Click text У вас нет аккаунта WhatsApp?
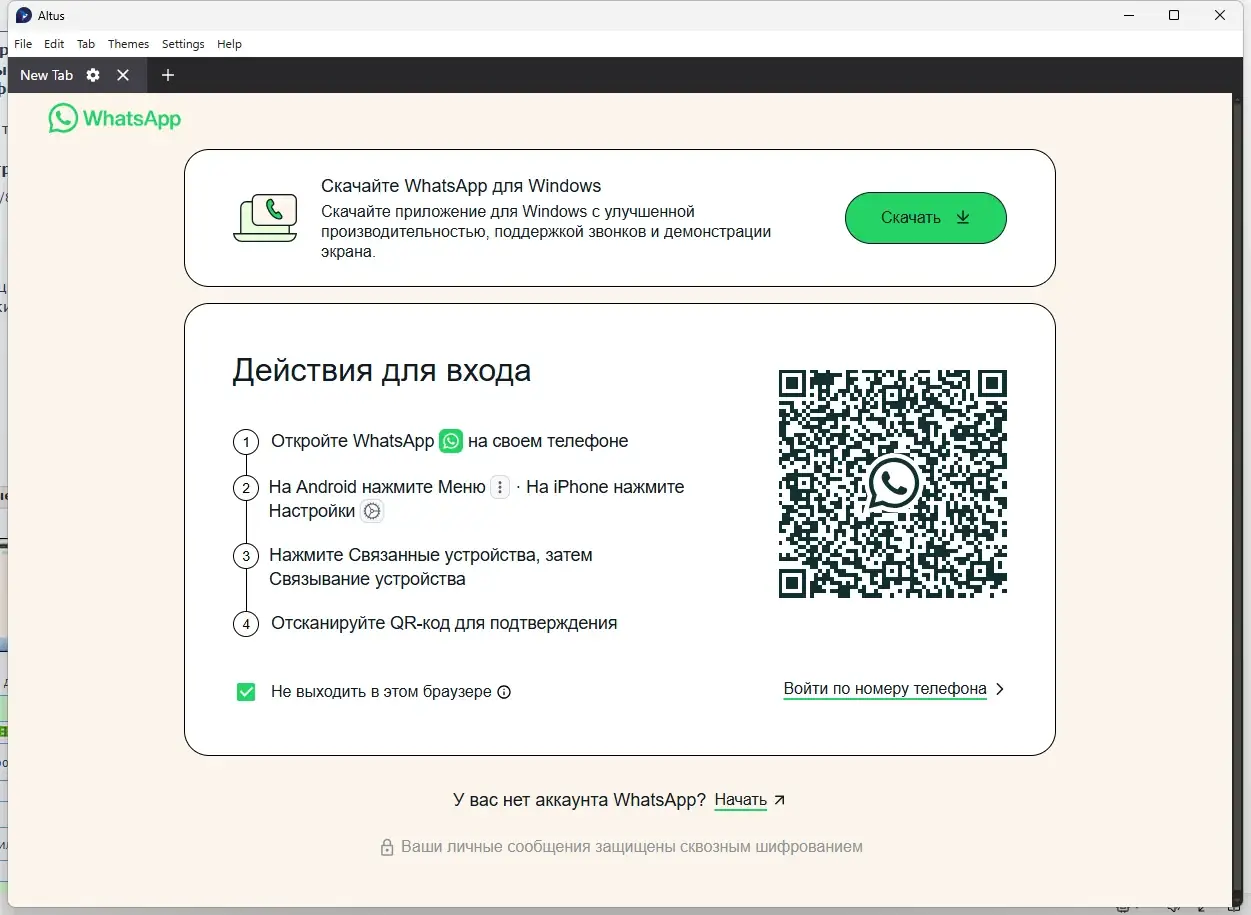Image resolution: width=1251 pixels, height=915 pixels. tap(579, 800)
